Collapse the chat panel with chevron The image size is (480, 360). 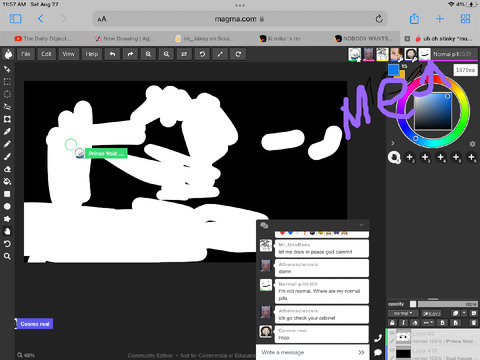(361, 225)
